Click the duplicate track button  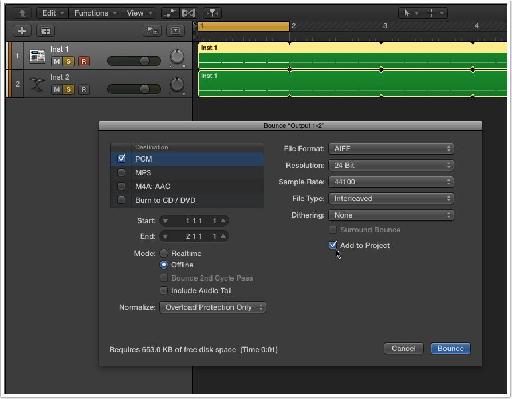pos(45,31)
